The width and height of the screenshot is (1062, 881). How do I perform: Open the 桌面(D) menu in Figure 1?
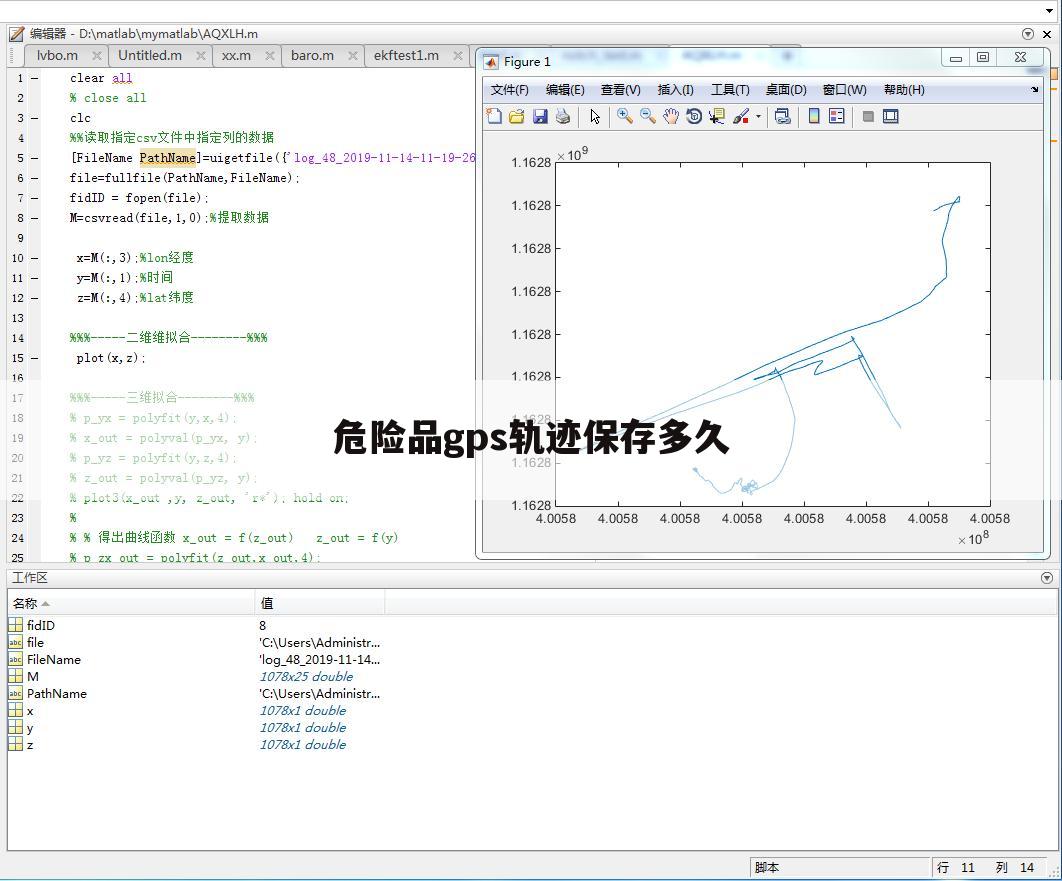(786, 90)
